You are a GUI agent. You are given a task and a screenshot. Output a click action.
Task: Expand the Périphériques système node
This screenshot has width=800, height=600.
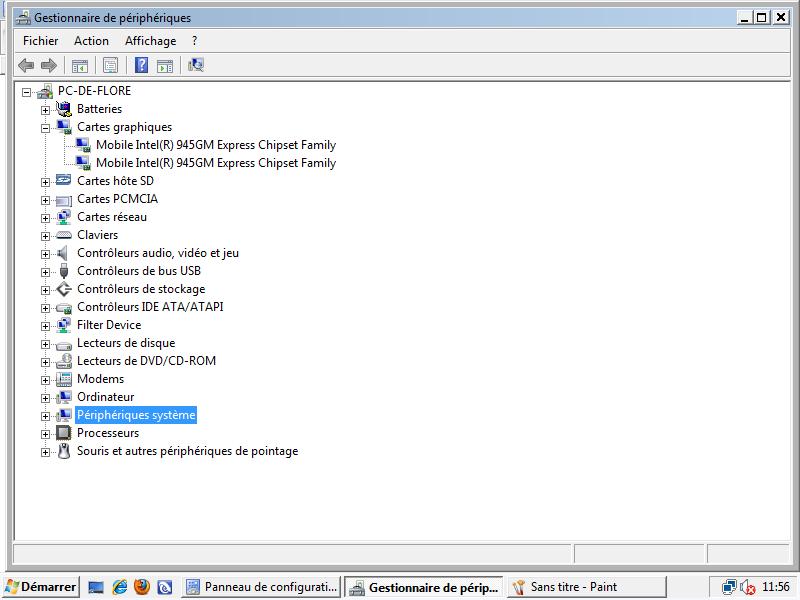[45, 416]
